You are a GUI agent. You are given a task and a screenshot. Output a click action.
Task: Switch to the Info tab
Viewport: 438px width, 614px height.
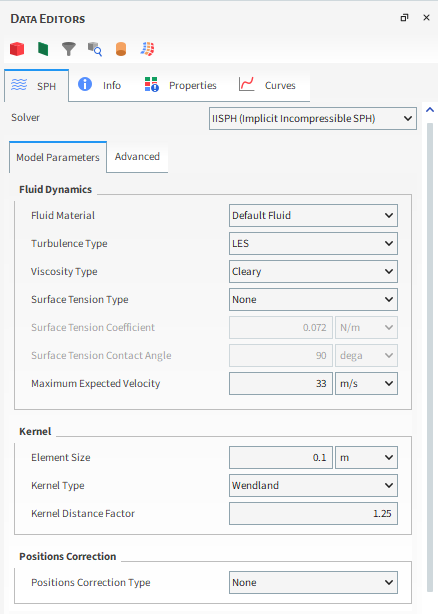(x=99, y=85)
